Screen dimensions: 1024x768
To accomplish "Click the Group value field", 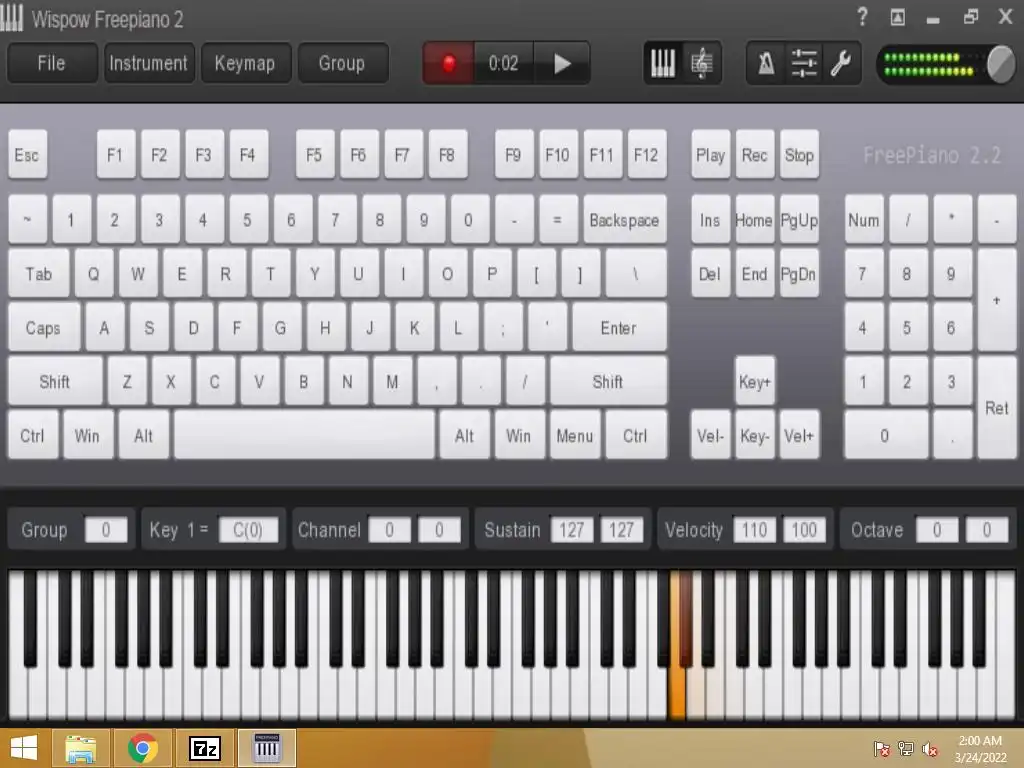I will coord(106,530).
